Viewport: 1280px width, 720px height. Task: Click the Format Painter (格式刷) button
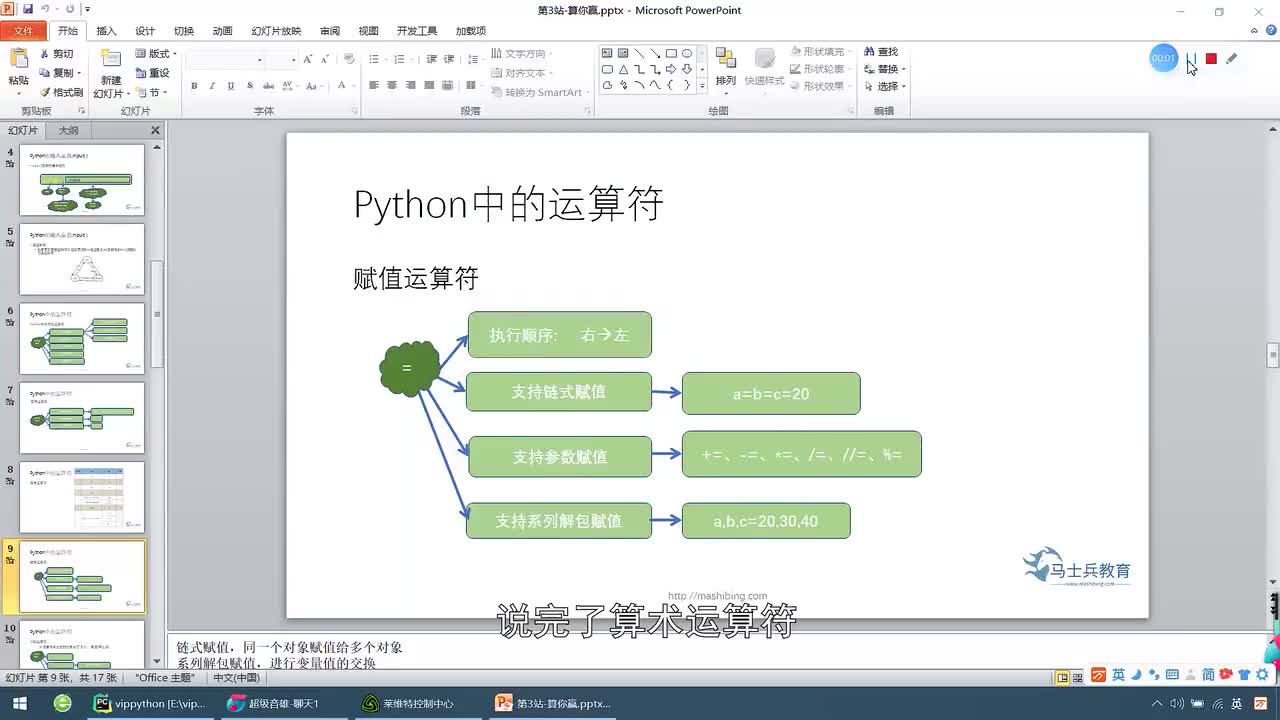[62, 92]
